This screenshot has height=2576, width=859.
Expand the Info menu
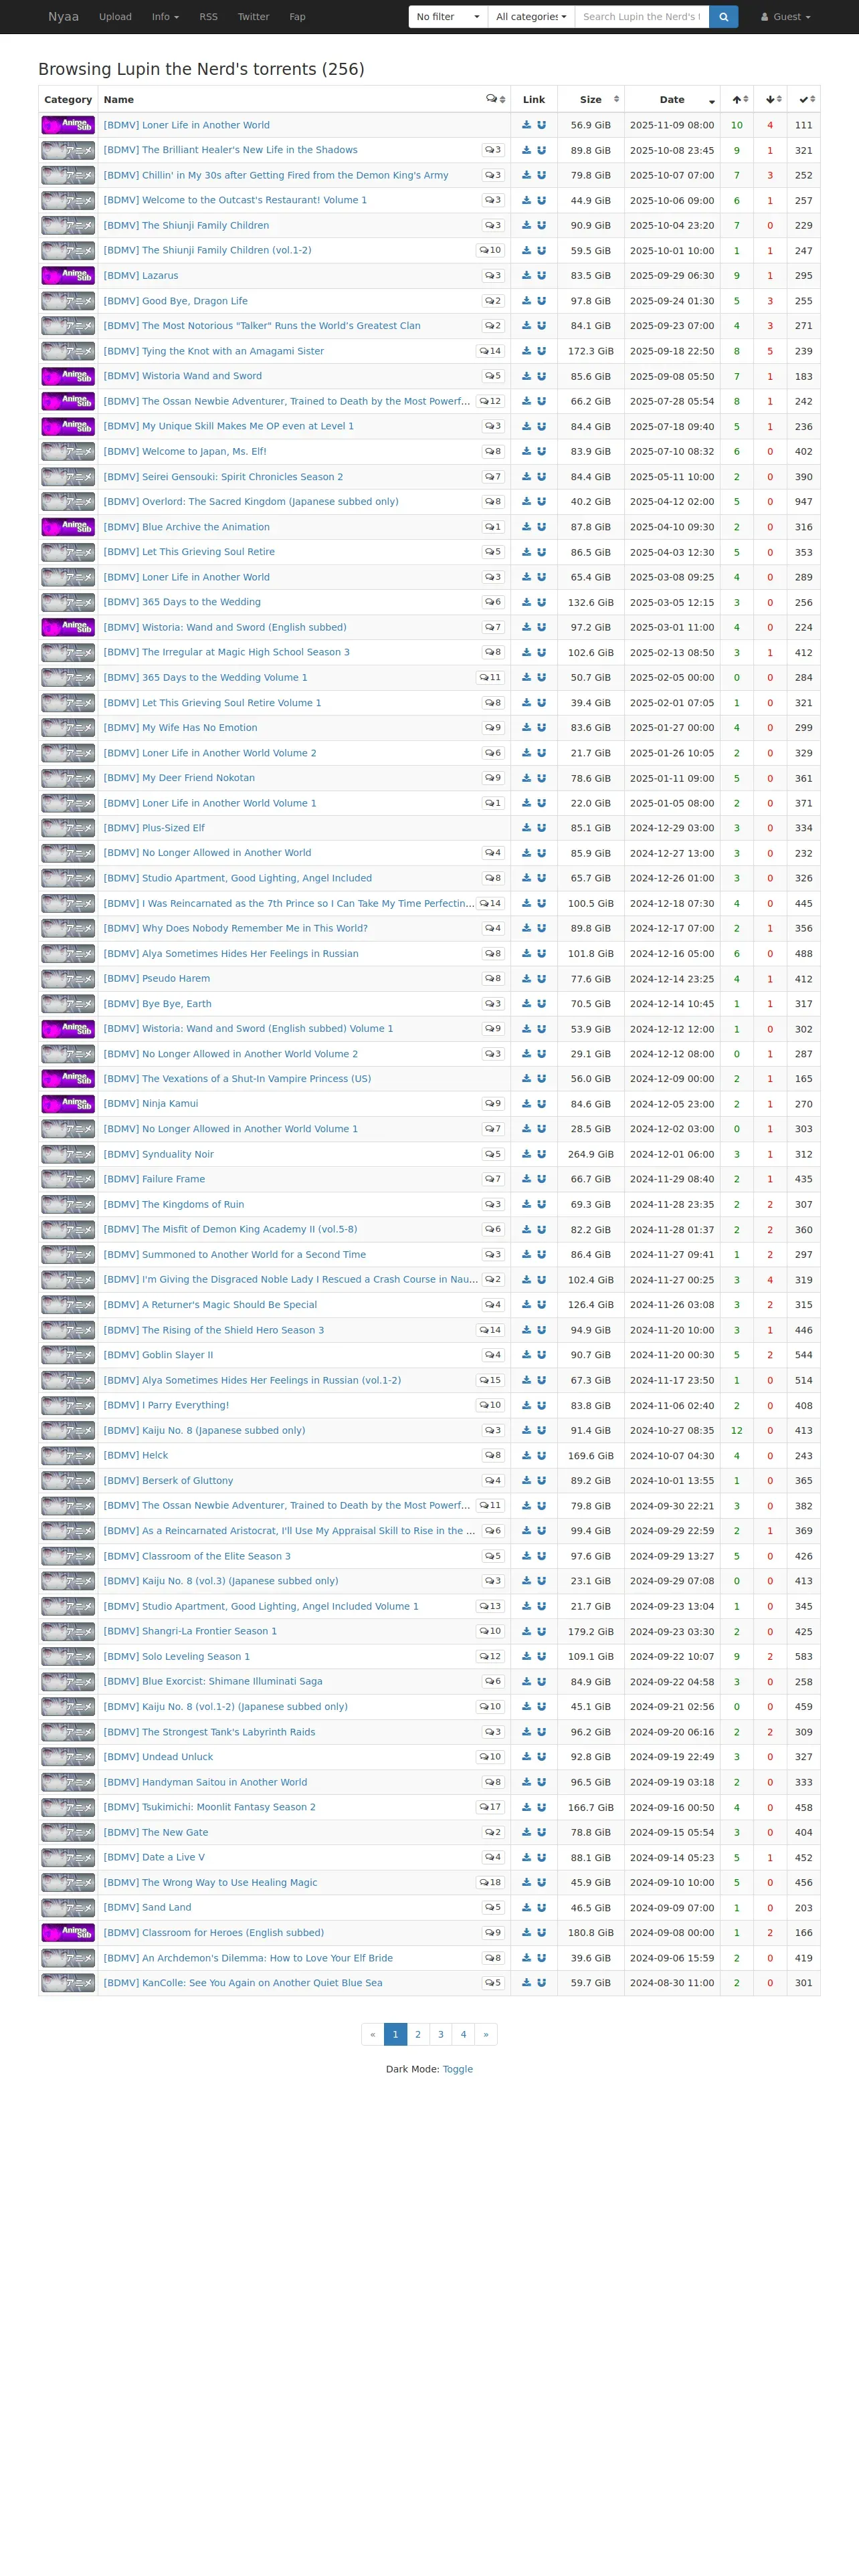click(x=165, y=17)
